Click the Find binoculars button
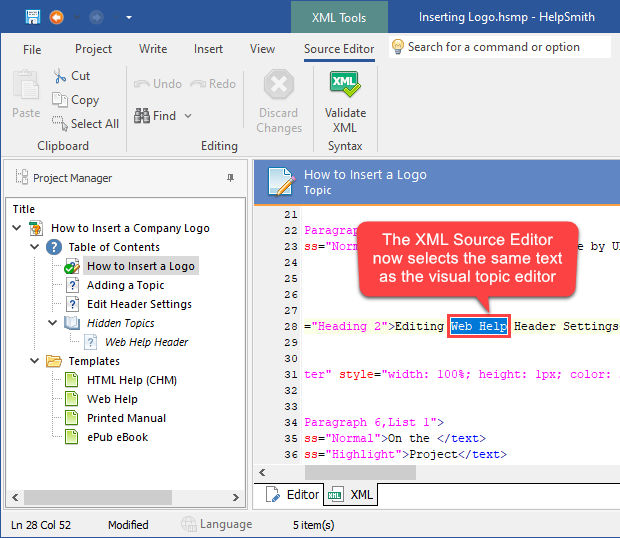620x538 pixels. [x=155, y=116]
